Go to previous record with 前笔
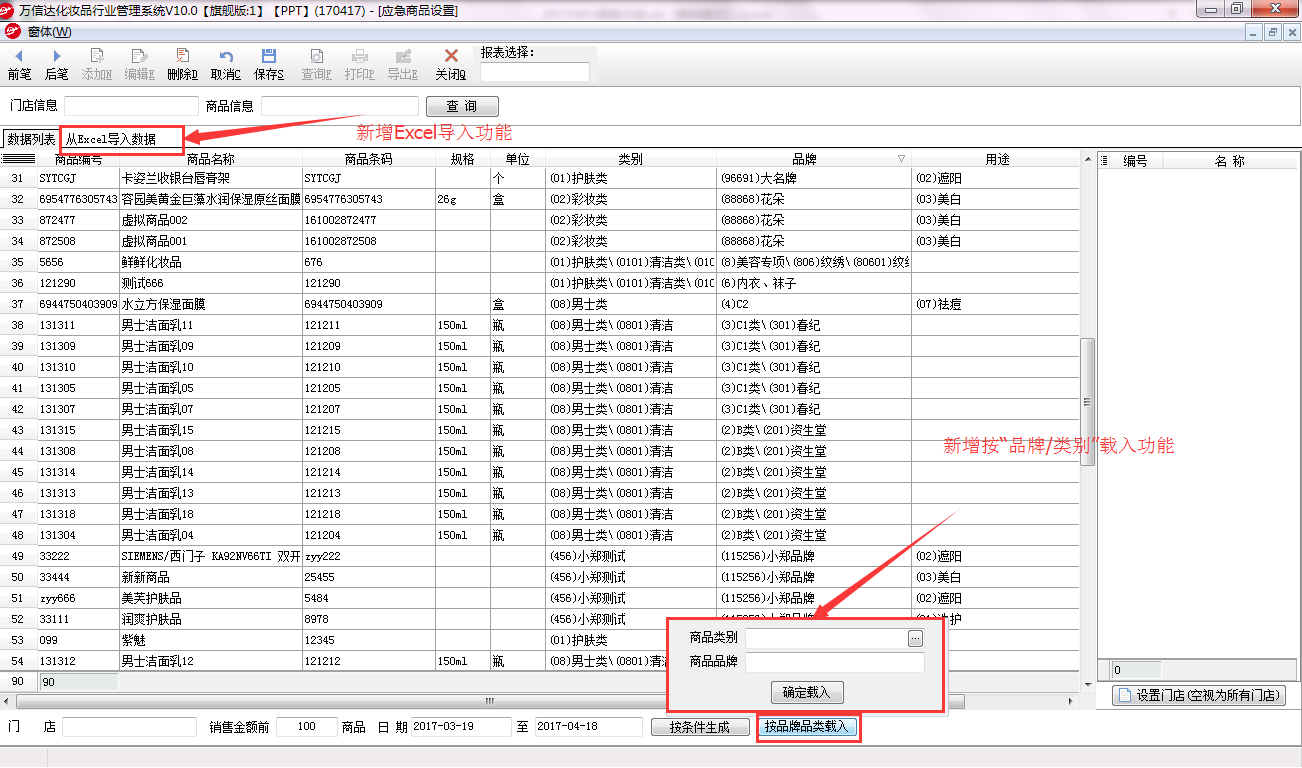The height and width of the screenshot is (768, 1302). (x=19, y=65)
